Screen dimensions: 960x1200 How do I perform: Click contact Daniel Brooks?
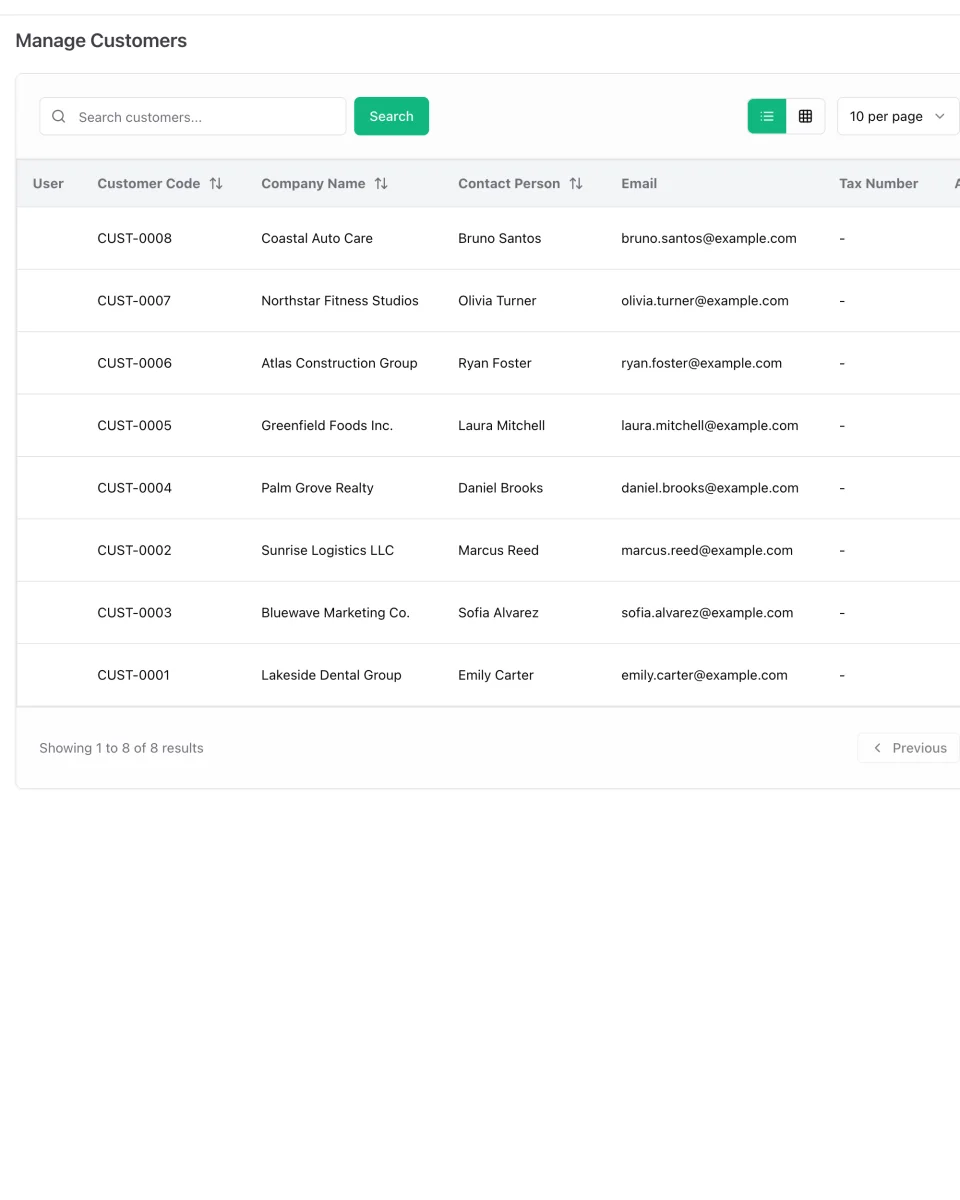click(501, 488)
